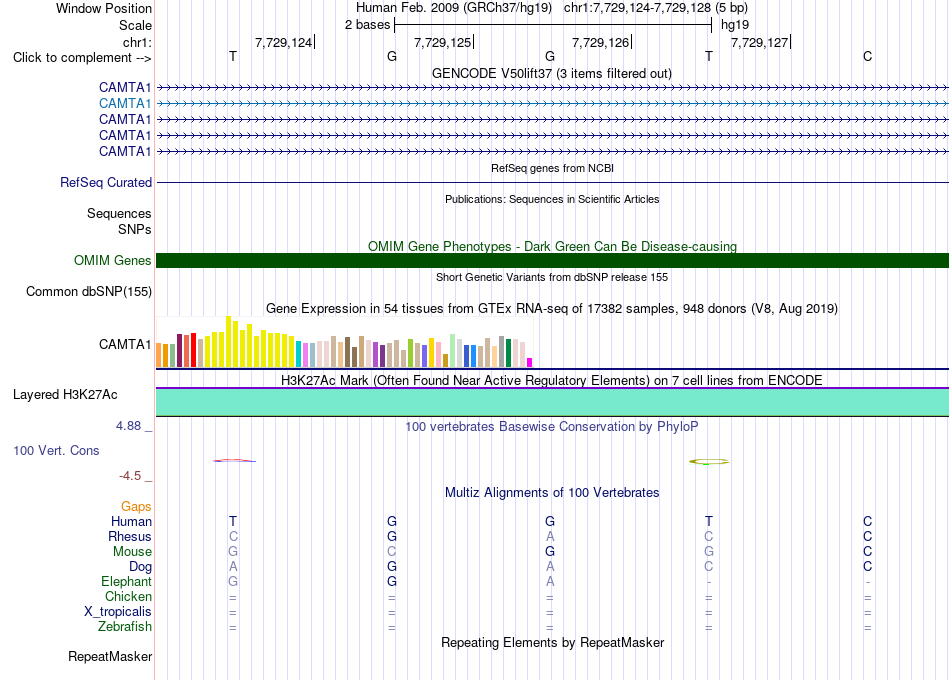Open 'Short Genetic Variants from dbSNP release 155' title

click(x=552, y=277)
